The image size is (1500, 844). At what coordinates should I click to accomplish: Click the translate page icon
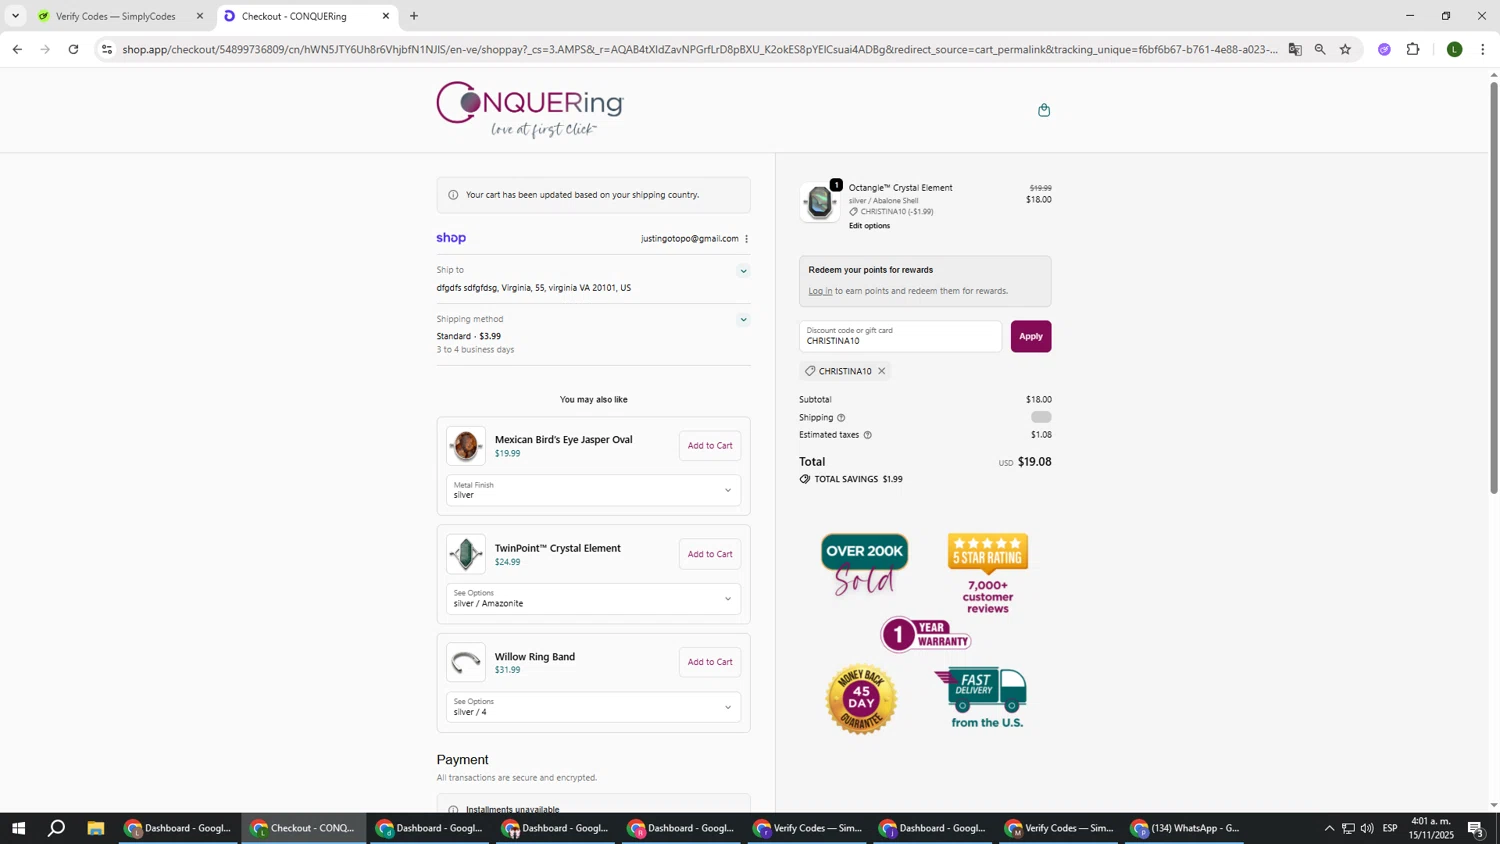(x=1295, y=49)
